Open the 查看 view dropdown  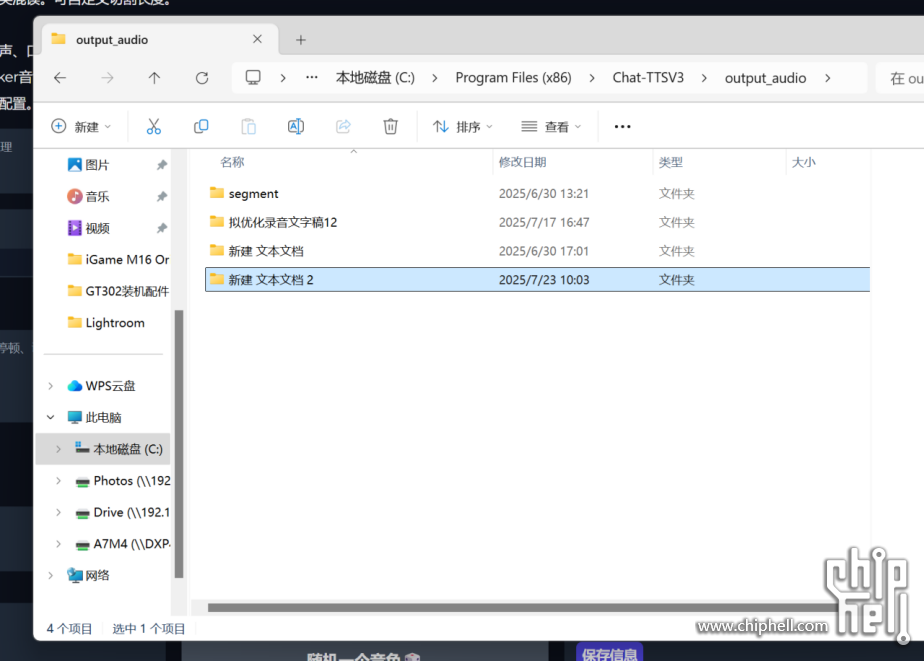click(x=551, y=126)
